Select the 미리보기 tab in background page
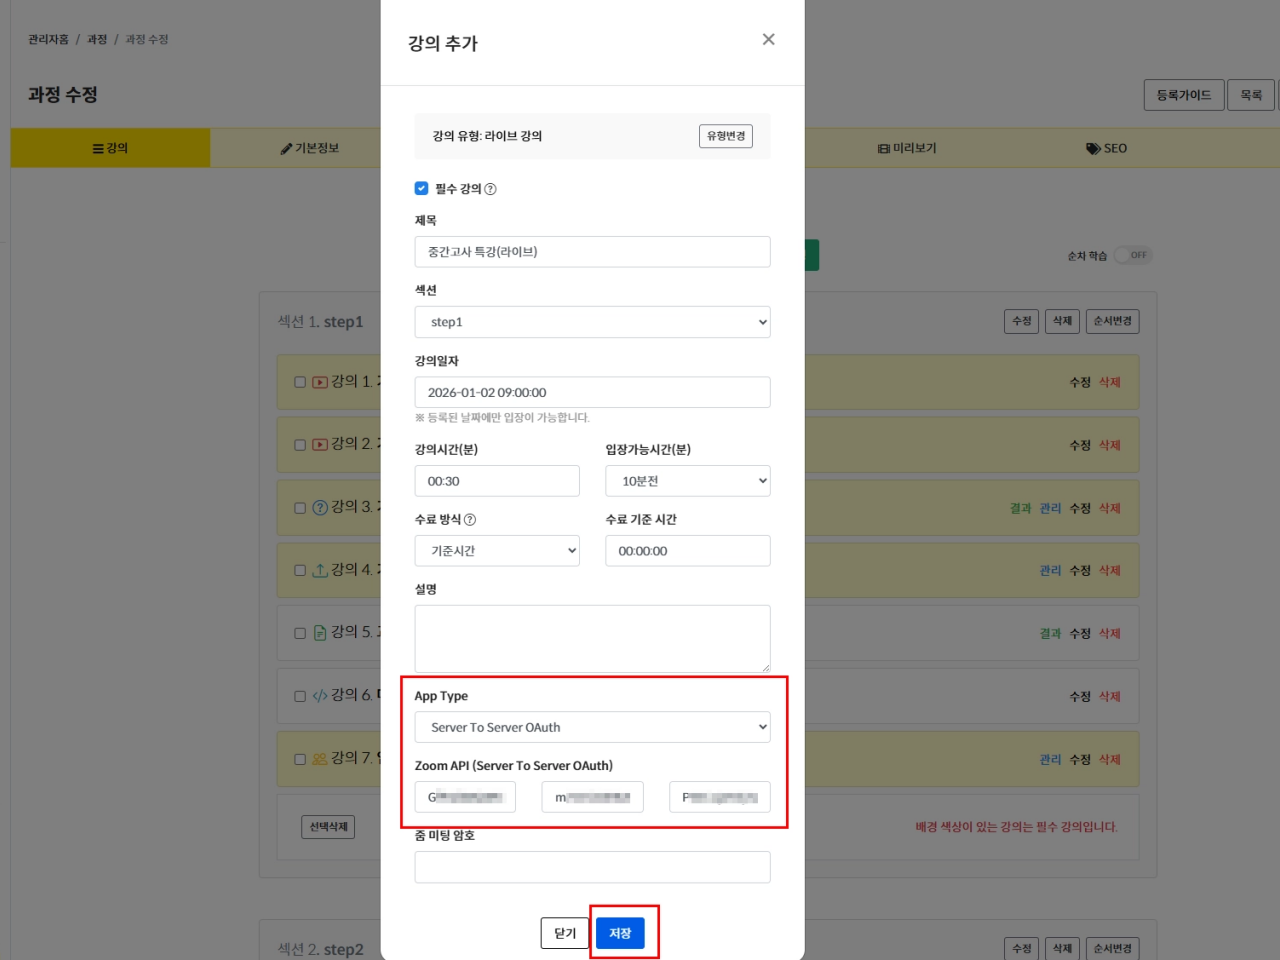 coord(907,148)
